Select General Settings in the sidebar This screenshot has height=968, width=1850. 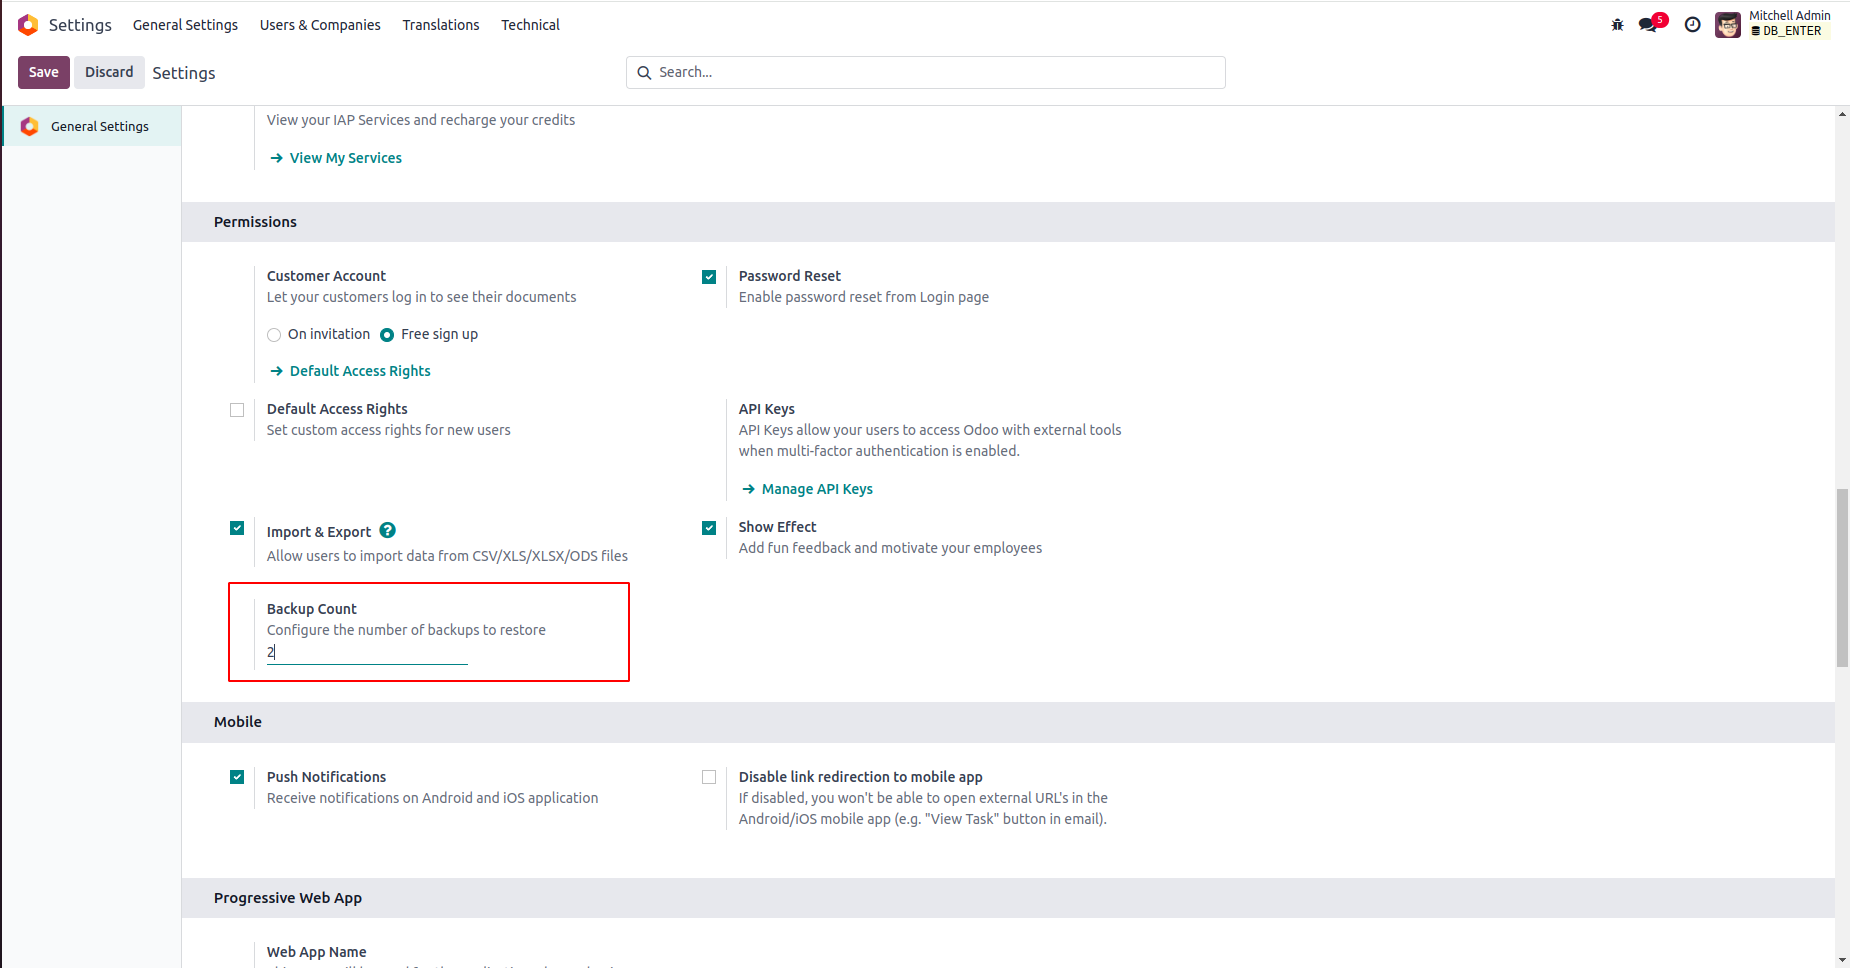(x=99, y=127)
